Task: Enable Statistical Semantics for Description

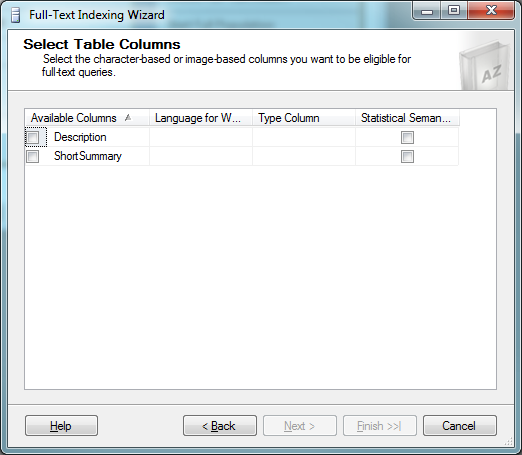Action: click(407, 137)
